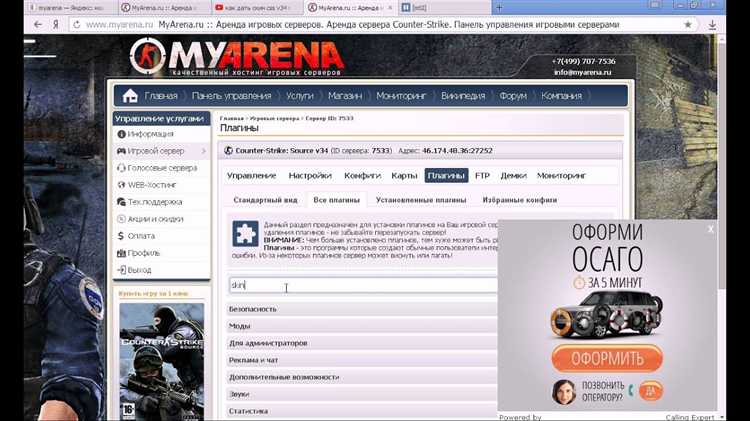Image resolution: width=750 pixels, height=421 pixels.
Task: Click Игровые сервера breadcrumb link
Action: 275,118
